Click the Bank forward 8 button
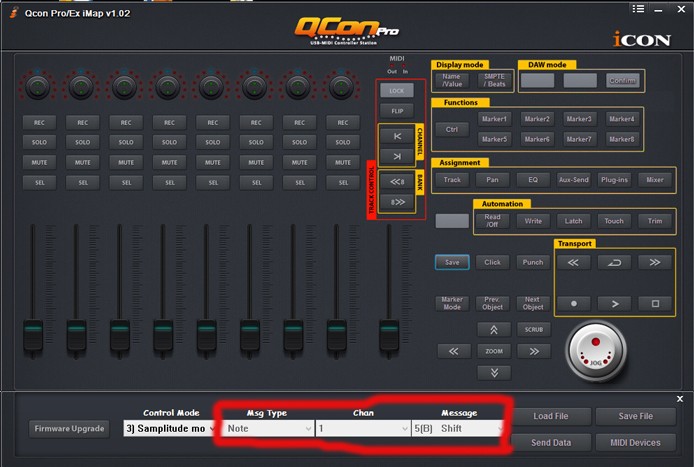 click(397, 202)
